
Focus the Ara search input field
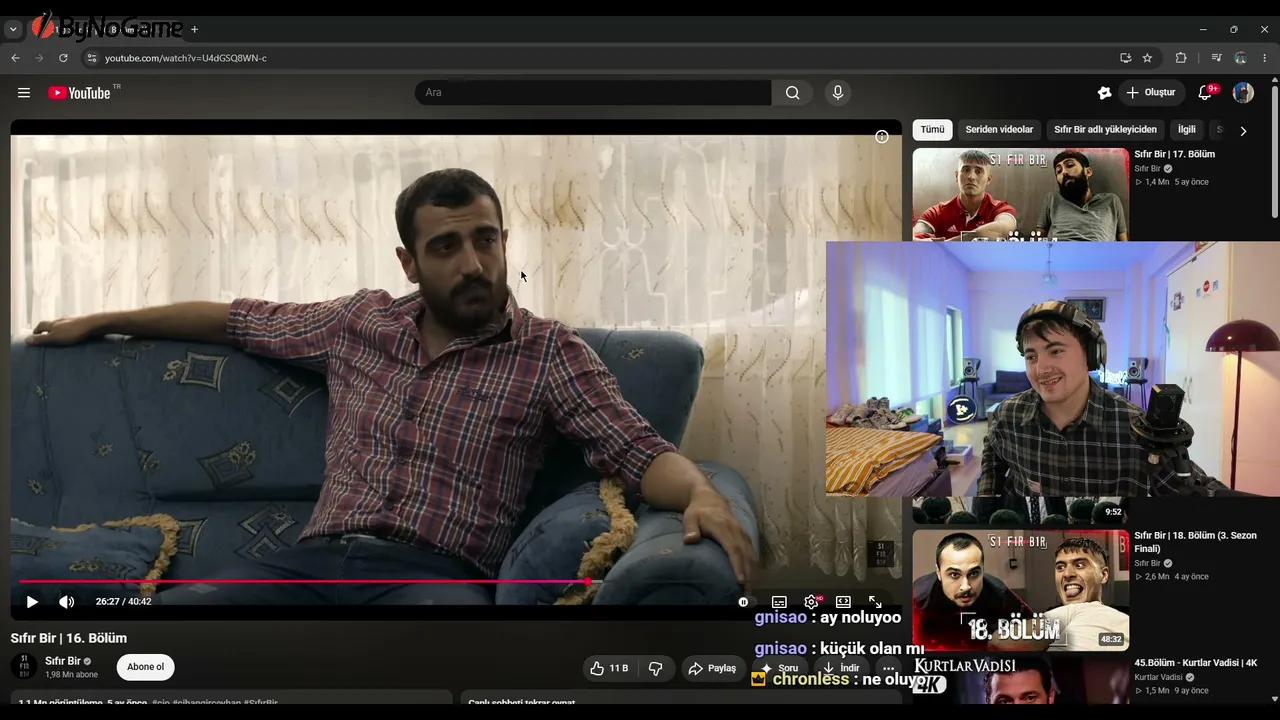tap(593, 93)
